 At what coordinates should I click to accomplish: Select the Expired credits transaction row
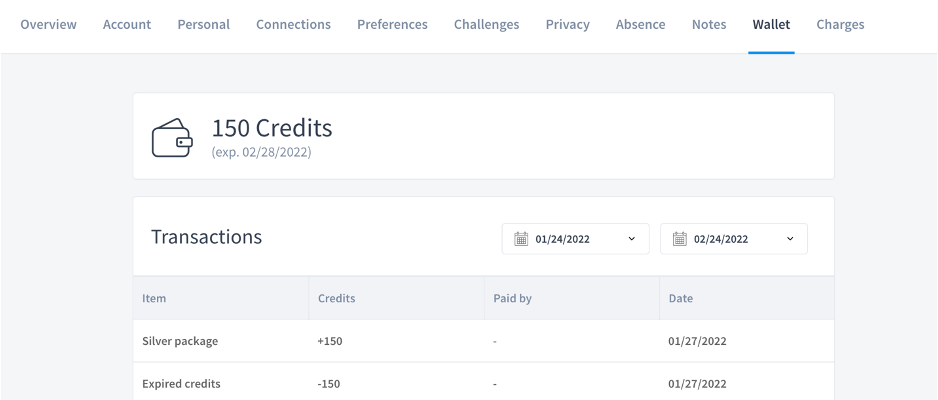(x=483, y=383)
